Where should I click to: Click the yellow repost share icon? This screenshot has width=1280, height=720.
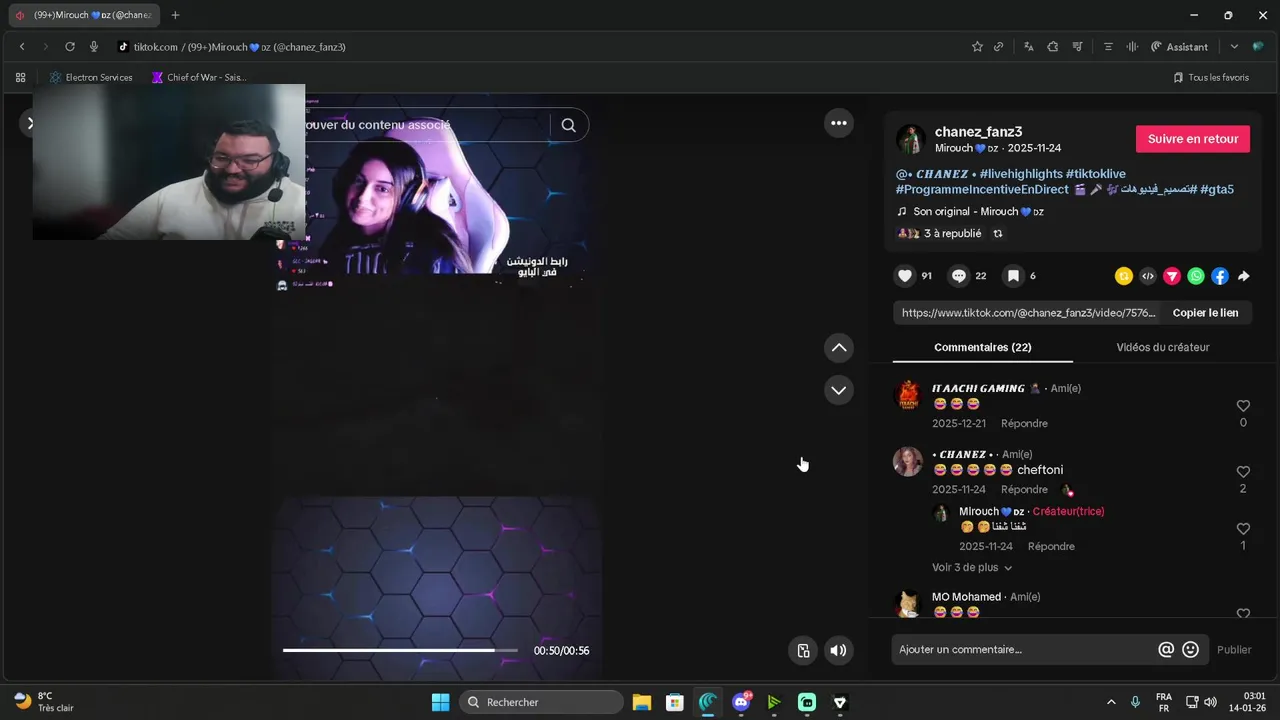pos(1124,276)
